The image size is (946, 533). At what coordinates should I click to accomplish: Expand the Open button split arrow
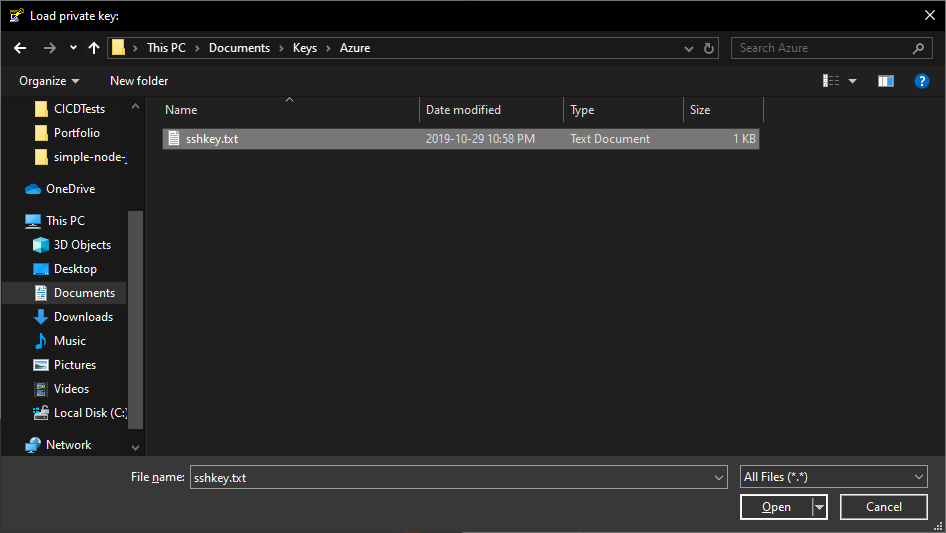[819, 507]
